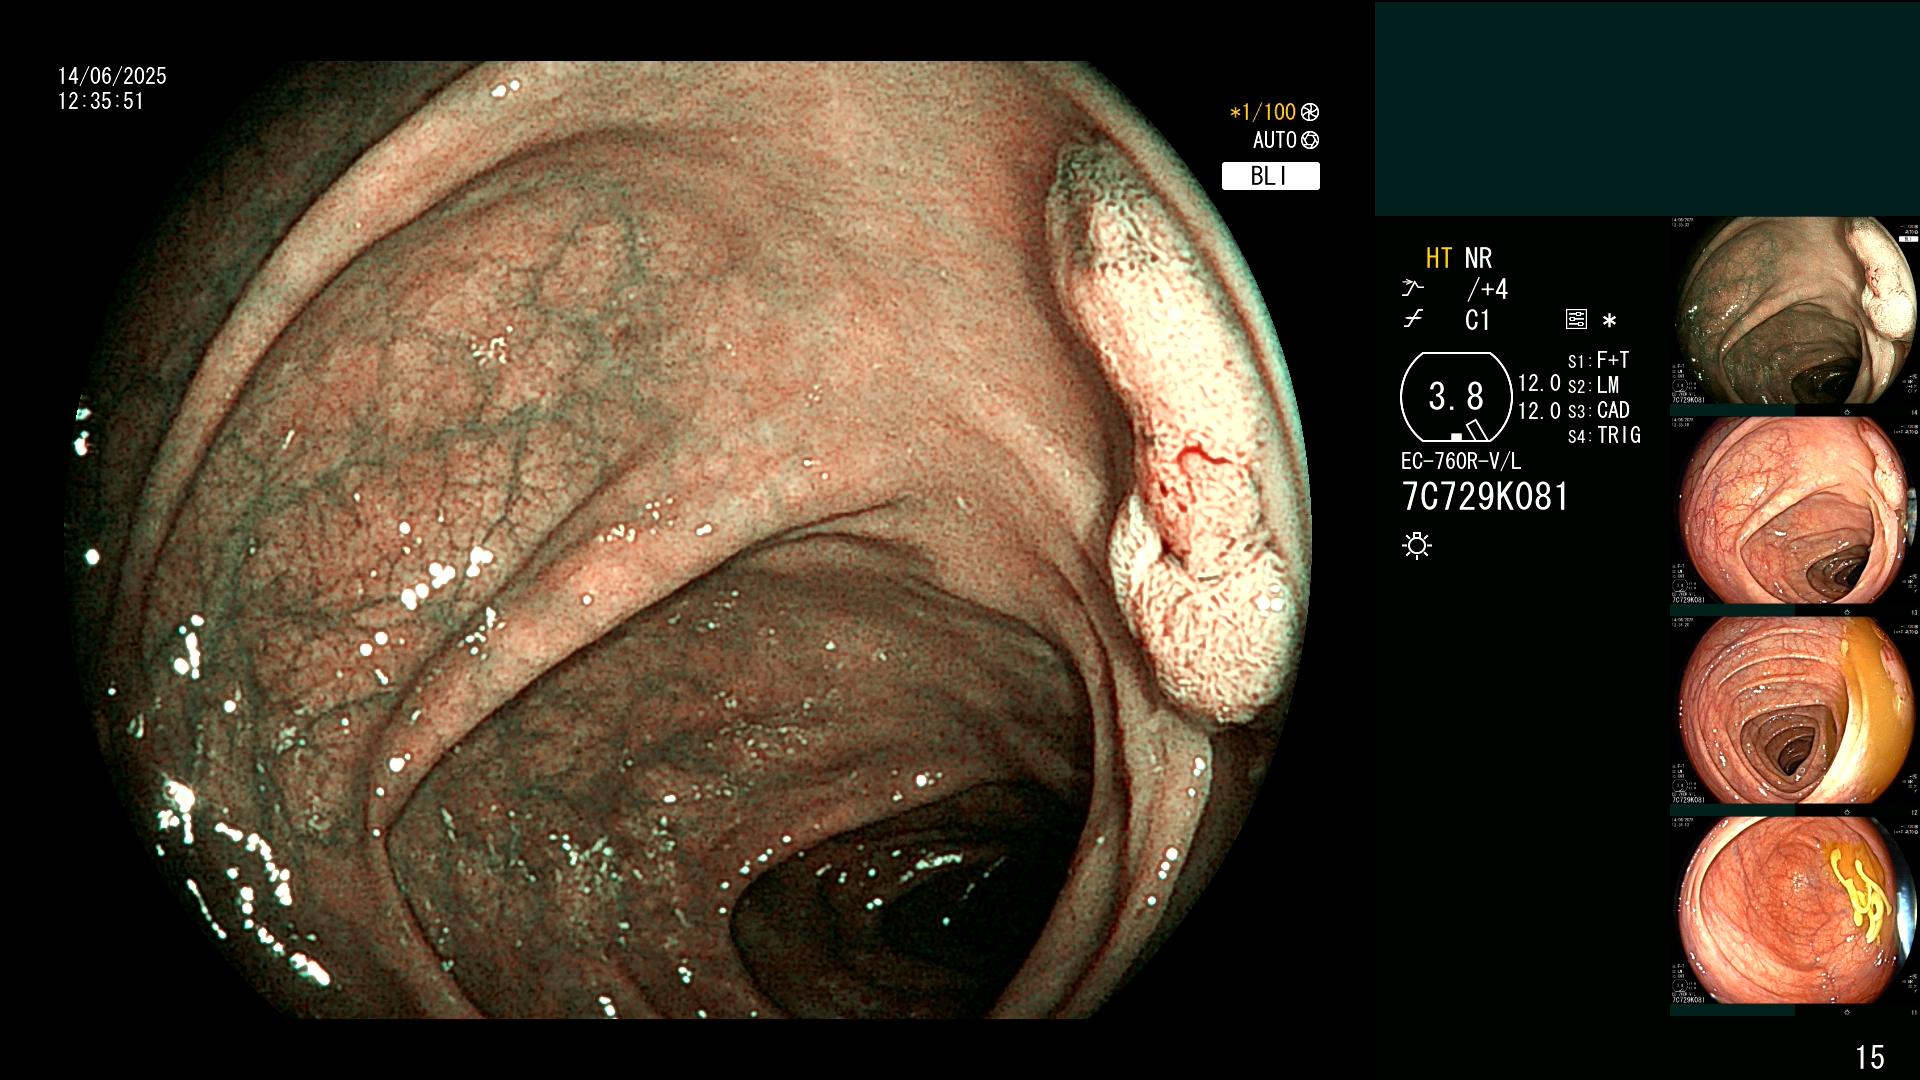This screenshot has width=1920, height=1080.
Task: Click the date 14/06/2025
Action: pos(112,76)
